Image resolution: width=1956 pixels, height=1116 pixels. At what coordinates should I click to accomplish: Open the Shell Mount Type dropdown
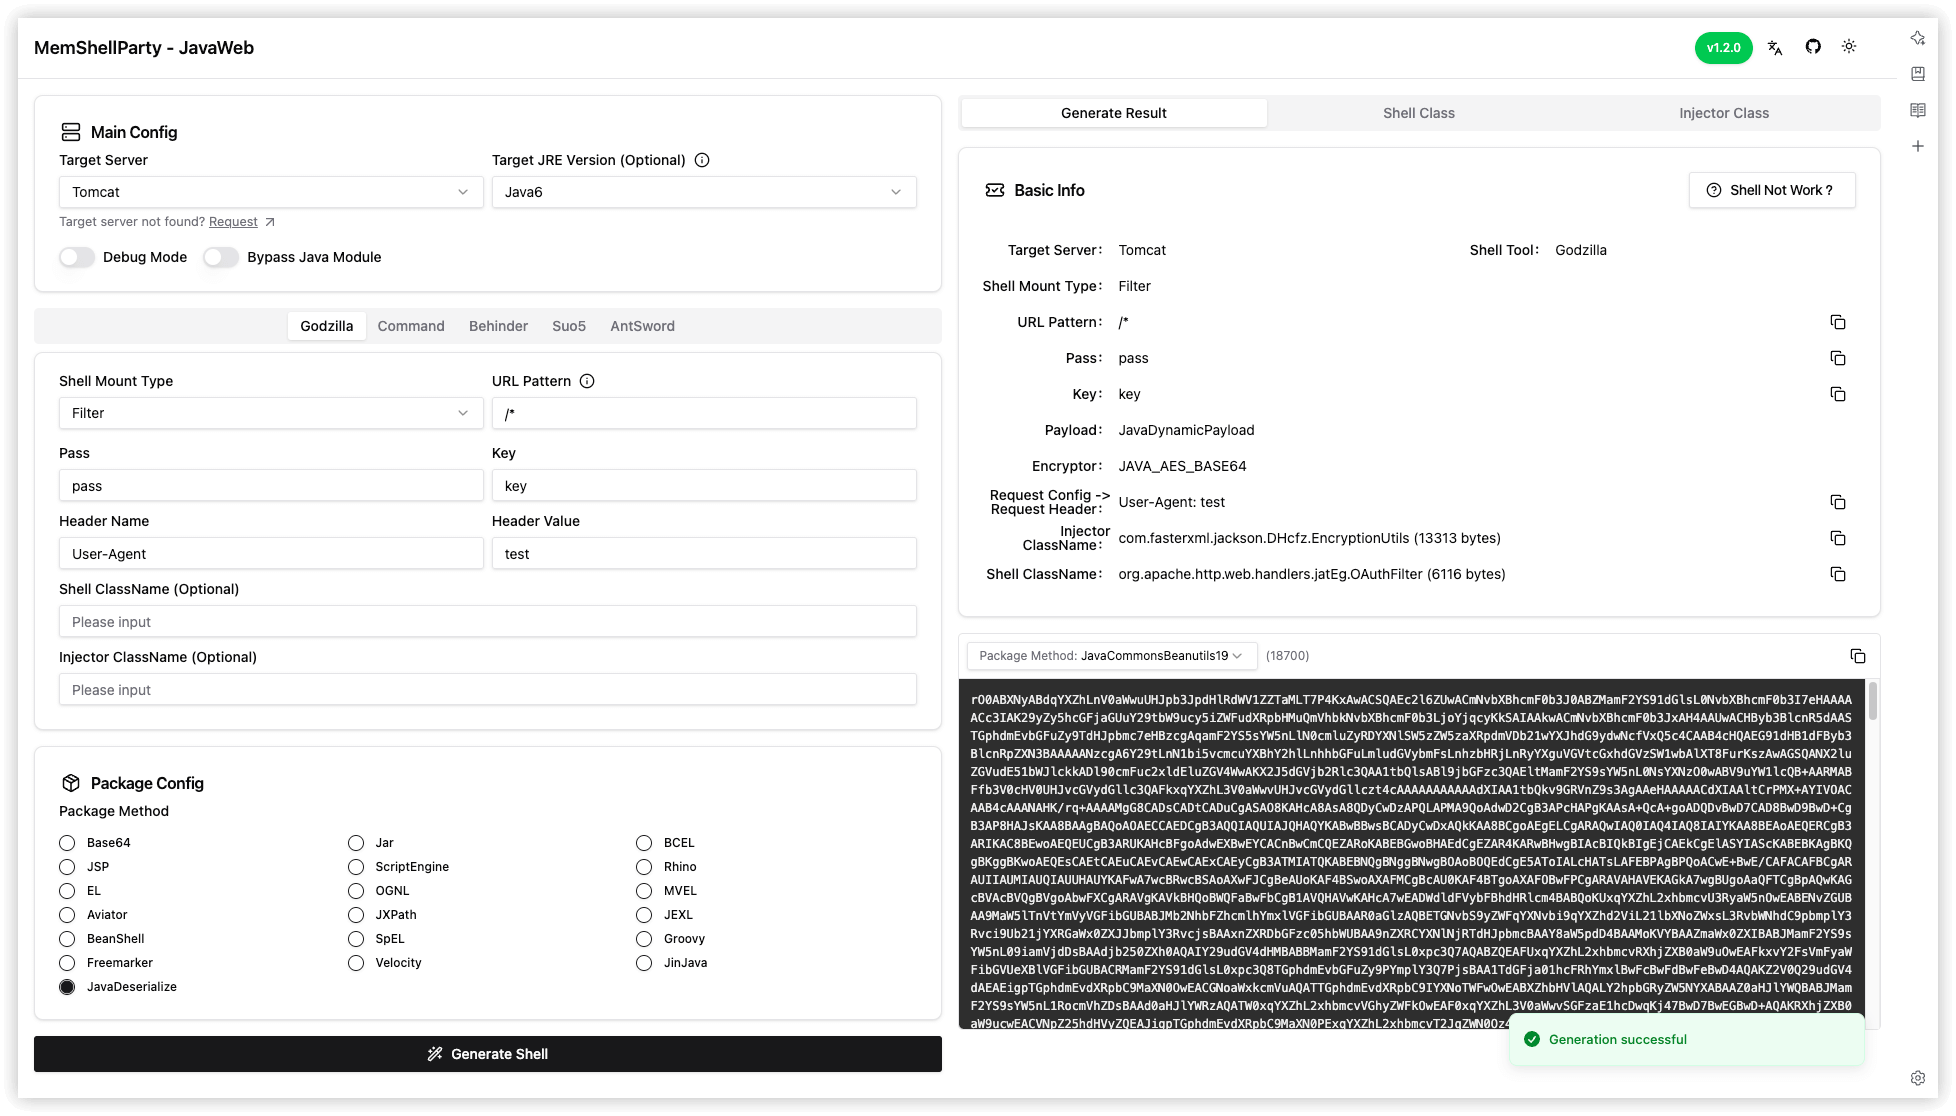pos(271,413)
